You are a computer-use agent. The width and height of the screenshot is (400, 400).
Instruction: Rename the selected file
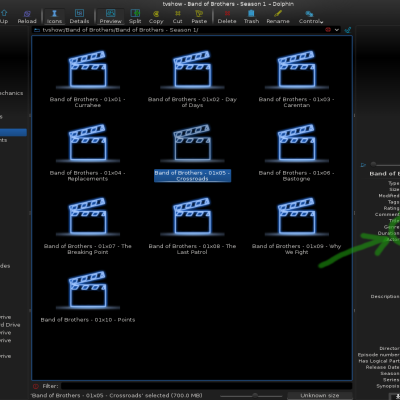pyautogui.click(x=278, y=17)
